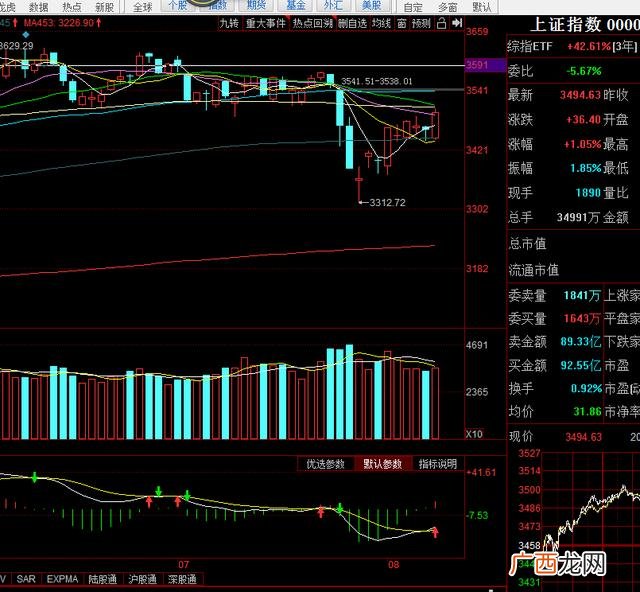This screenshot has height=592, width=640.
Task: Switch to 深股通 tab
Action: coord(182,579)
